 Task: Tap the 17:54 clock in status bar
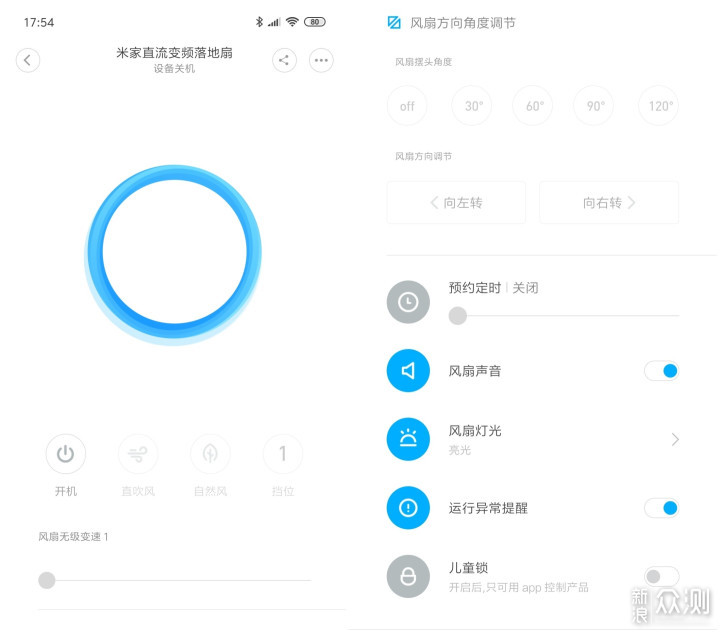coord(39,22)
